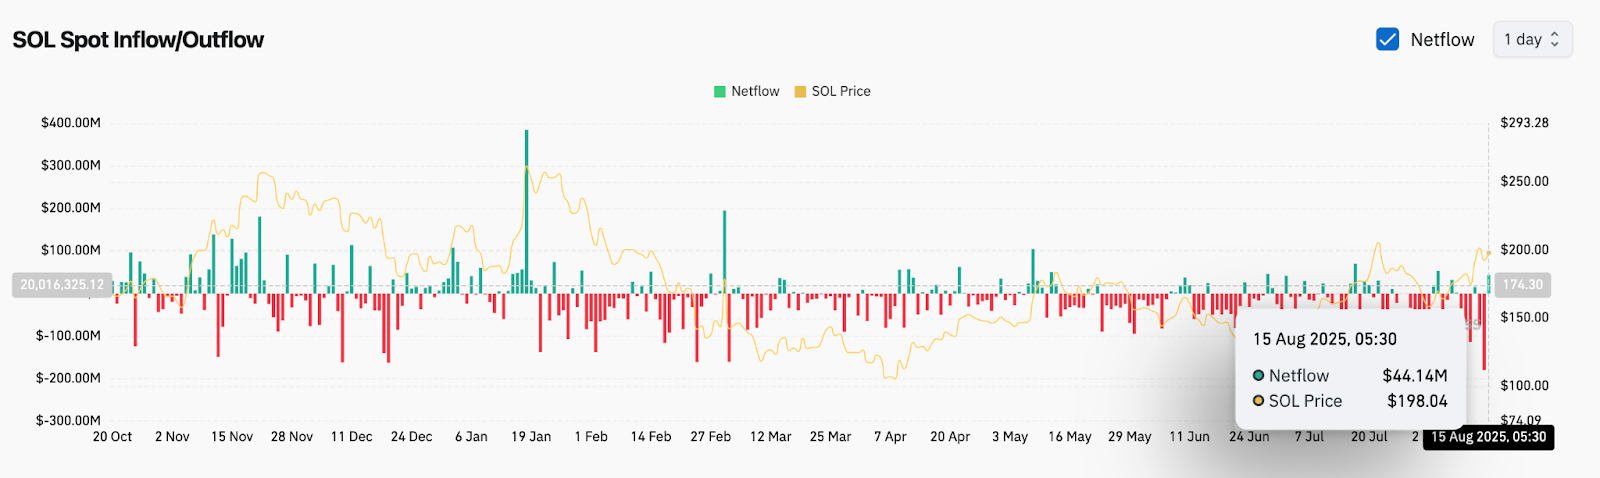Click the $44.14M netflow value in tooltip

(x=1414, y=376)
